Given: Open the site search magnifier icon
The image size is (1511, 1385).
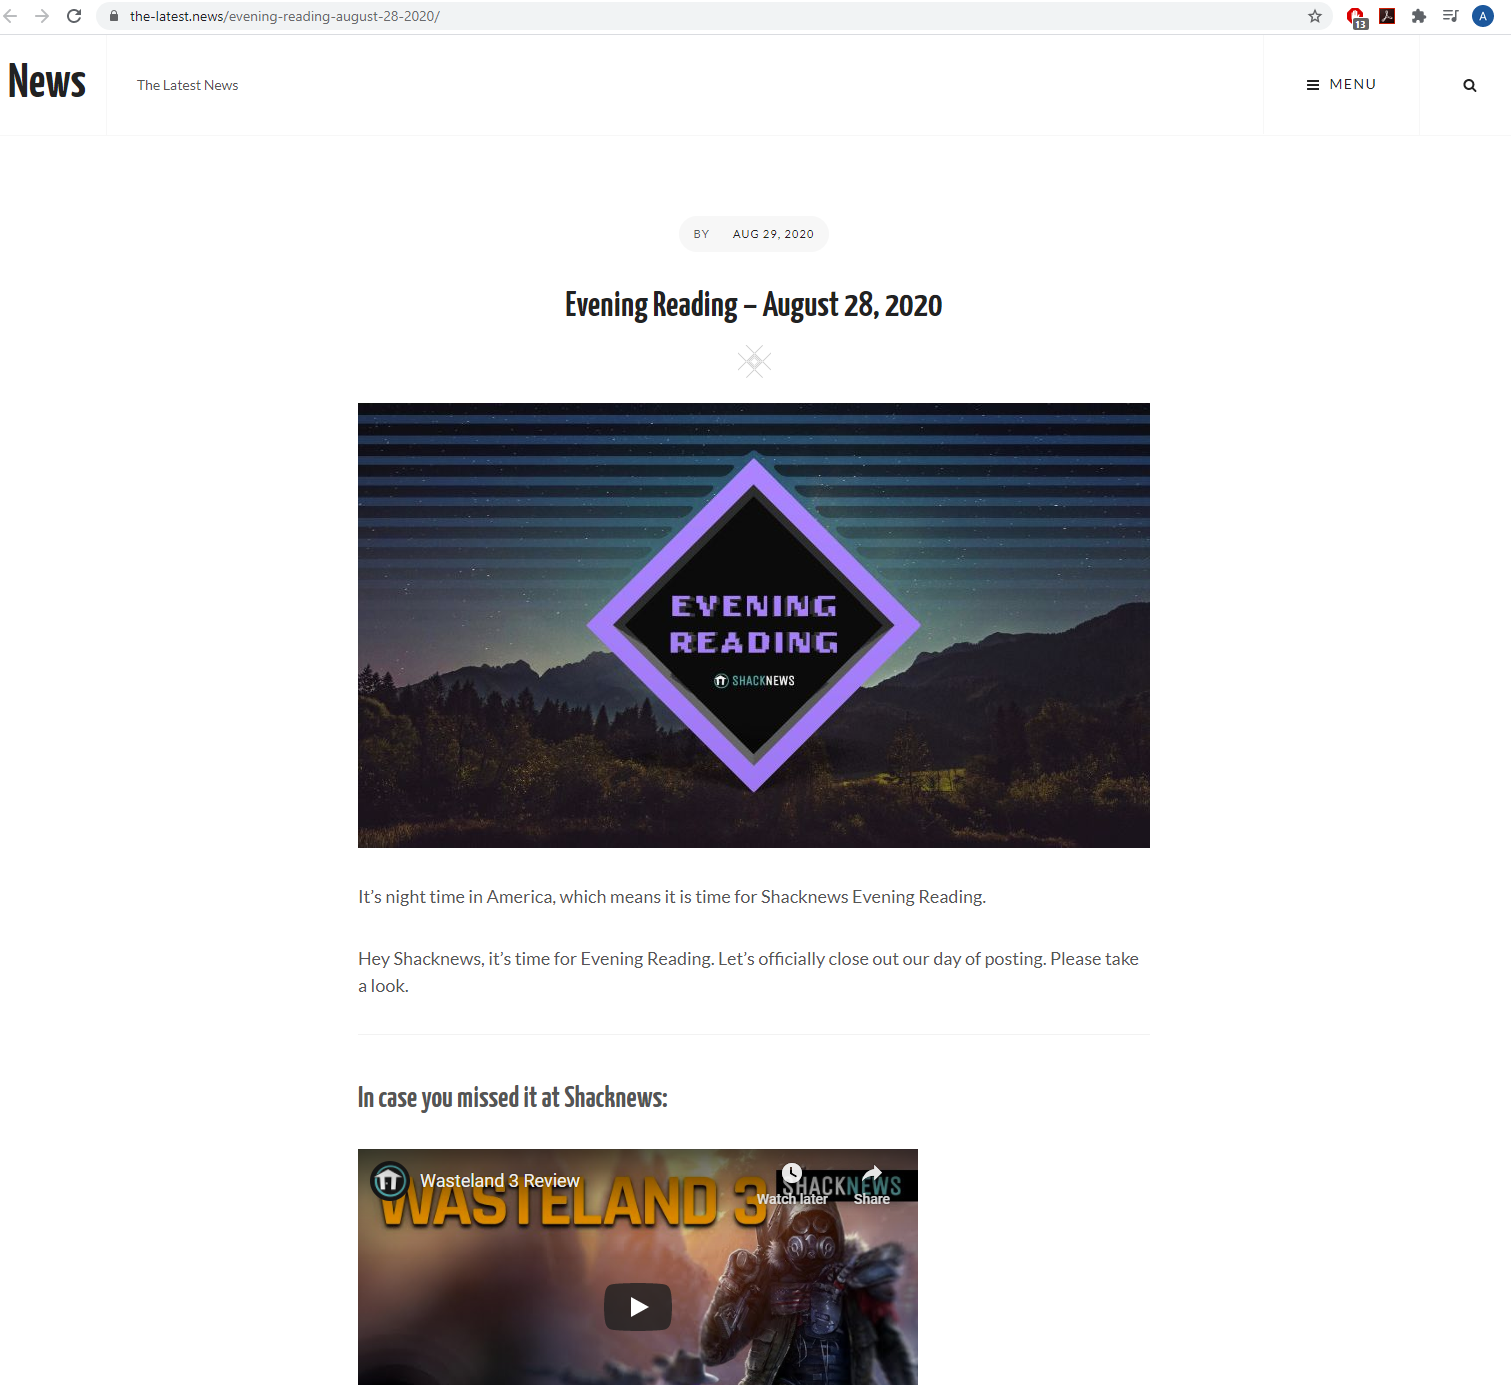Looking at the screenshot, I should [x=1470, y=85].
